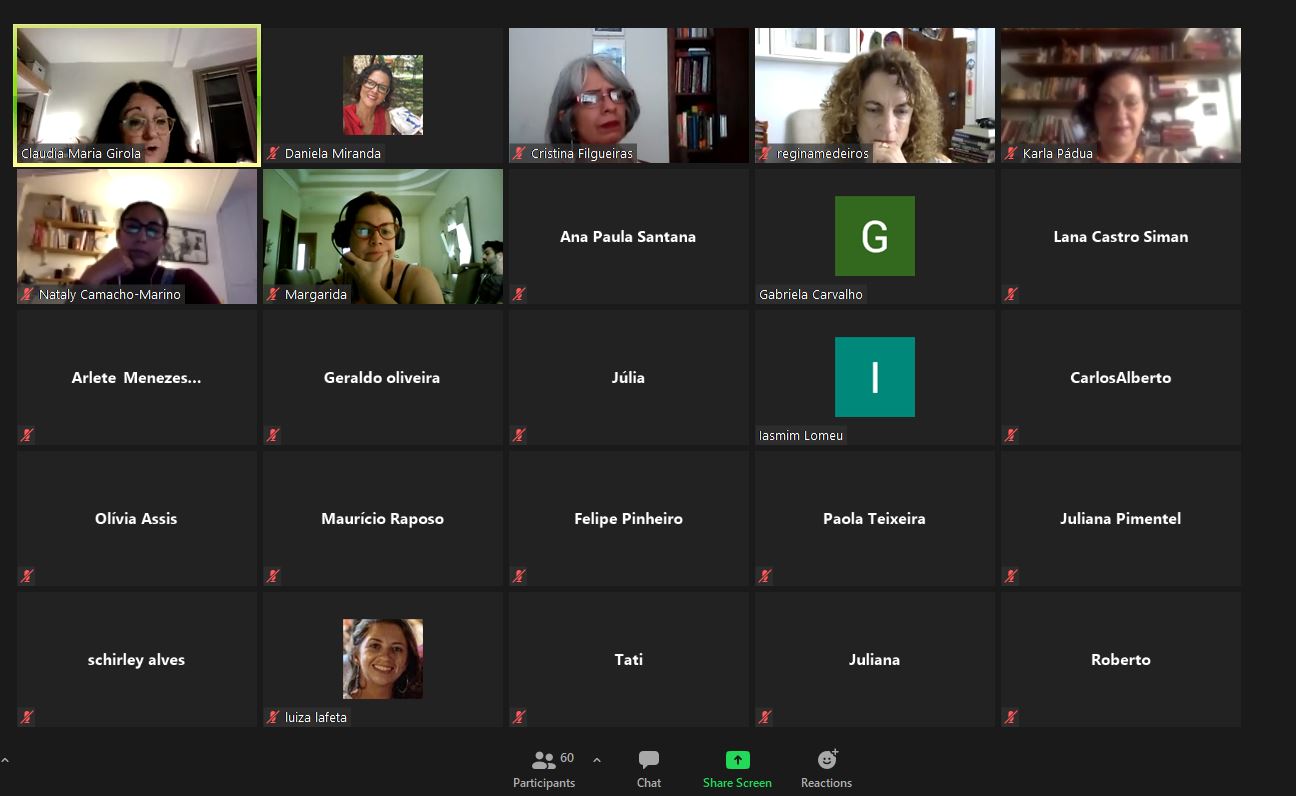Click muted mic icon in Lana Castro Siman tile

(1011, 294)
